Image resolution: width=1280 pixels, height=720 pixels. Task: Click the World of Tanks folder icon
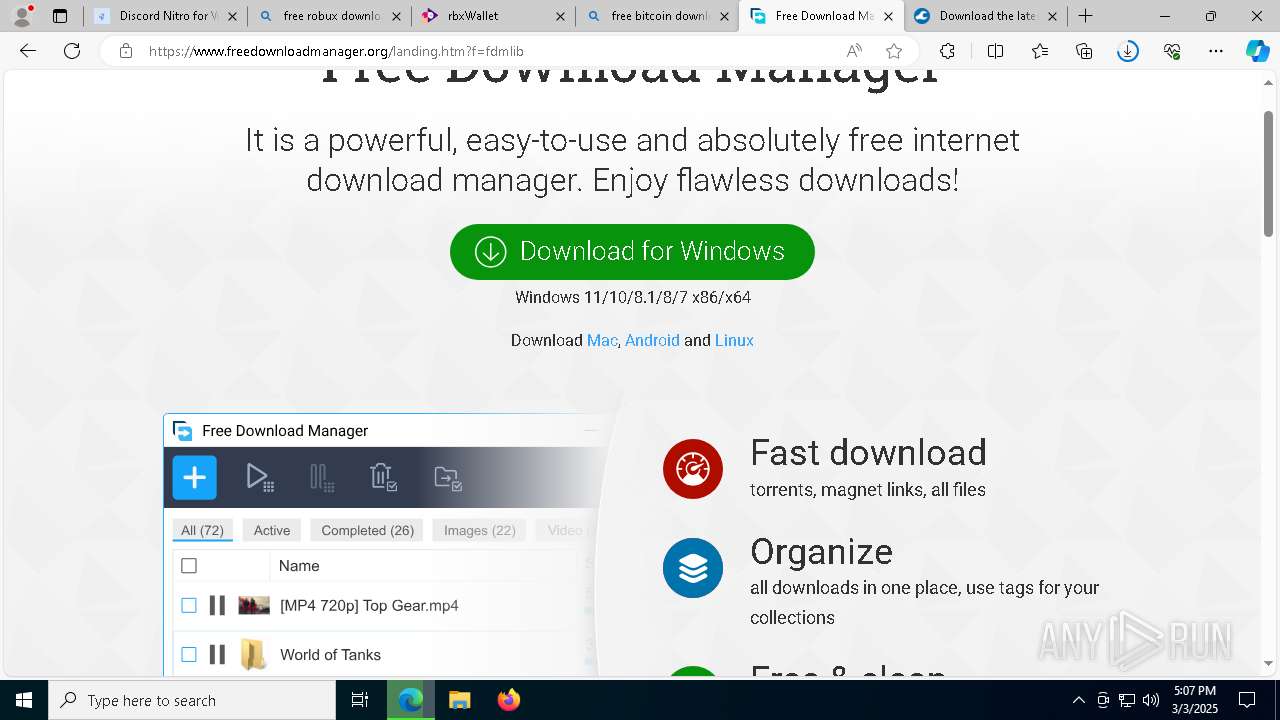pos(254,655)
